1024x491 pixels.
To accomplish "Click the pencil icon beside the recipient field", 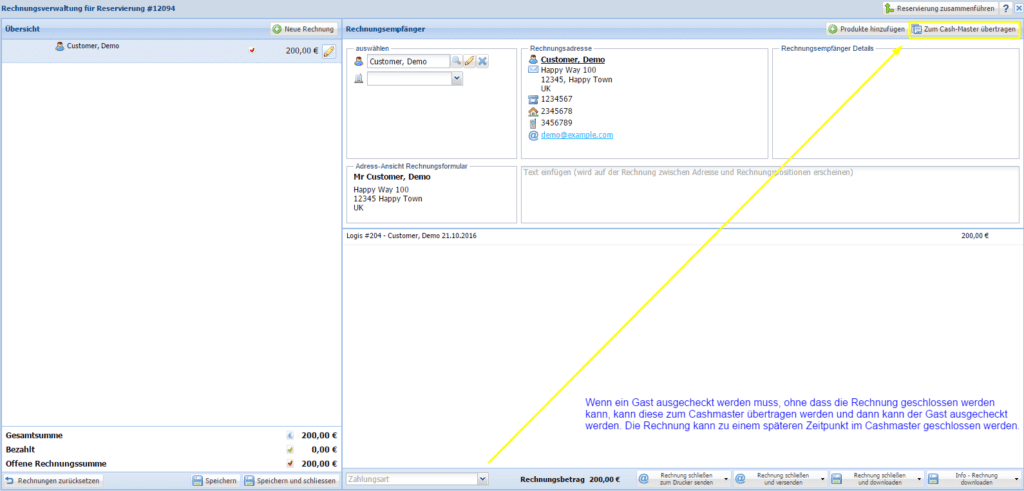I will point(469,62).
